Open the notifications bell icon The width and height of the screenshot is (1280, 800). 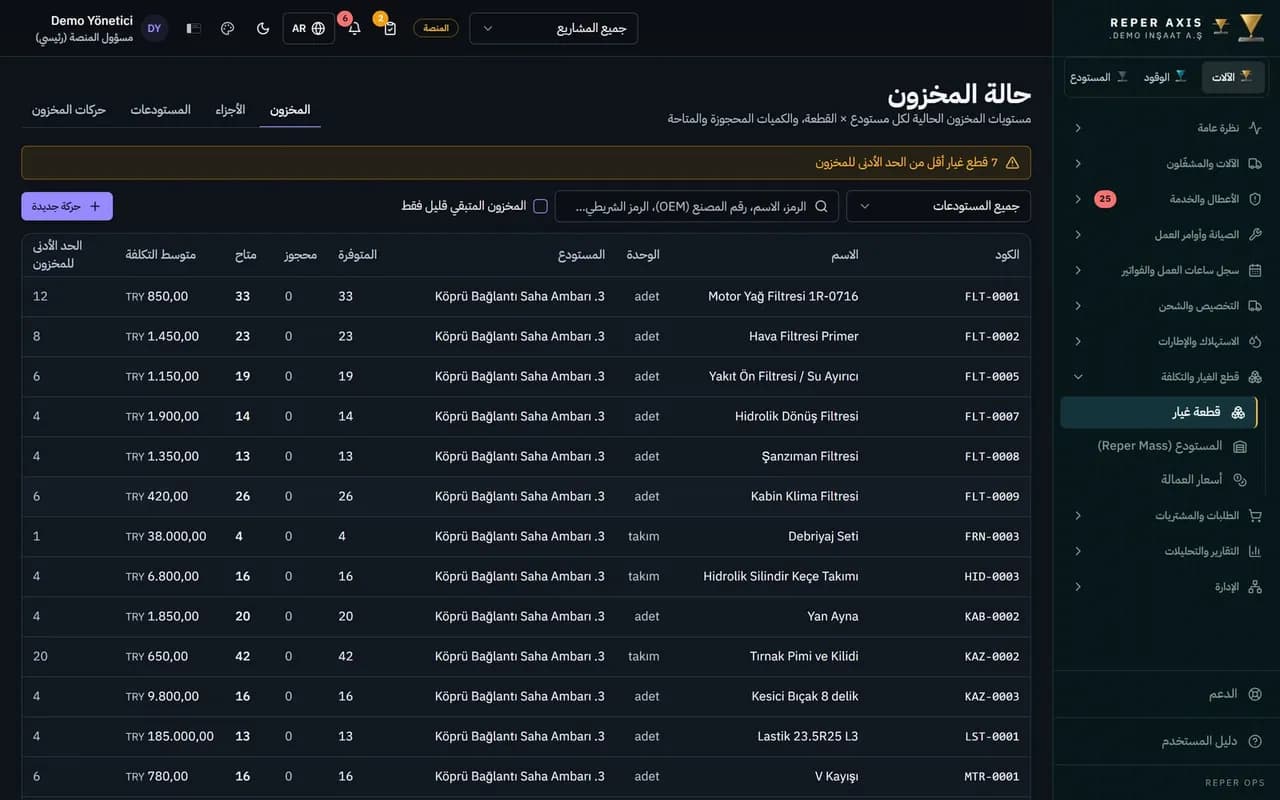[x=354, y=28]
